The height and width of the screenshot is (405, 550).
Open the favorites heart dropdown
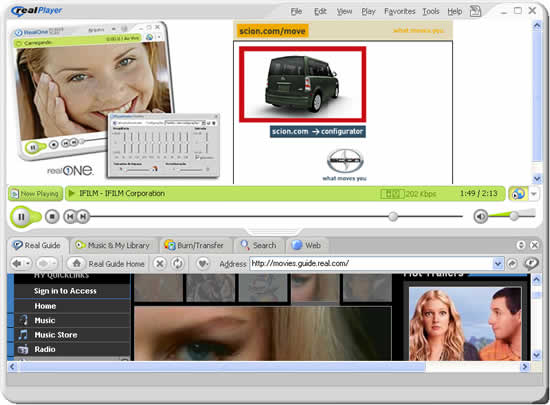coord(203,263)
